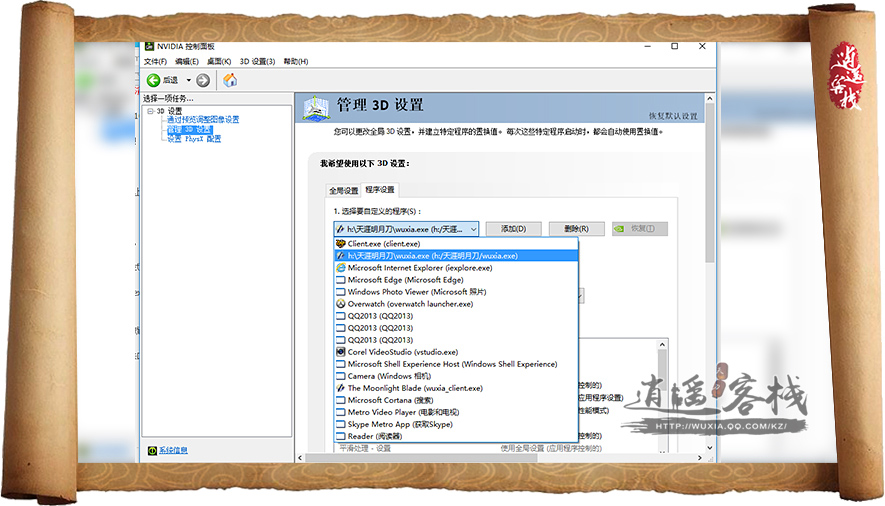Open the 编辑(E) menu
The image size is (885, 506).
[x=187, y=61]
